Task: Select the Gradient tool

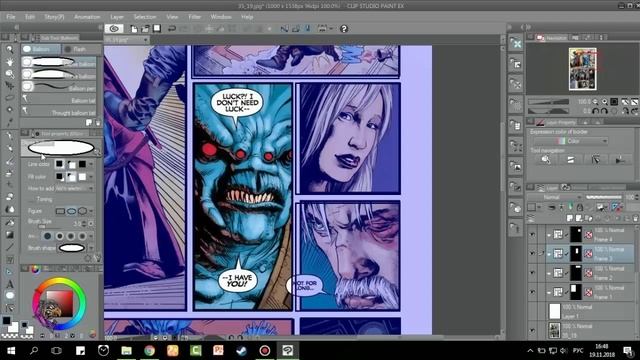Action: pyautogui.click(x=10, y=235)
